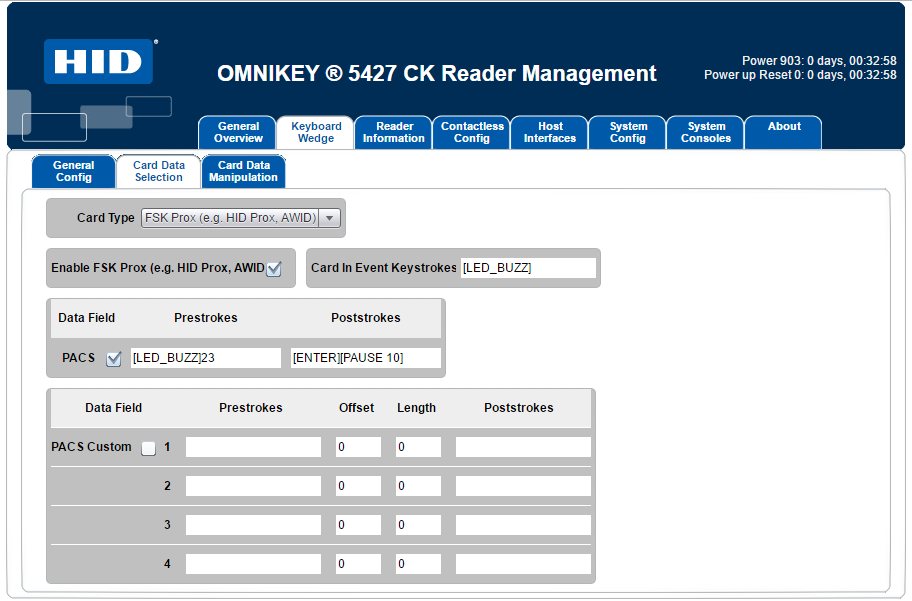Open the Card Type dropdown
The width and height of the screenshot is (912, 601).
pyautogui.click(x=241, y=218)
